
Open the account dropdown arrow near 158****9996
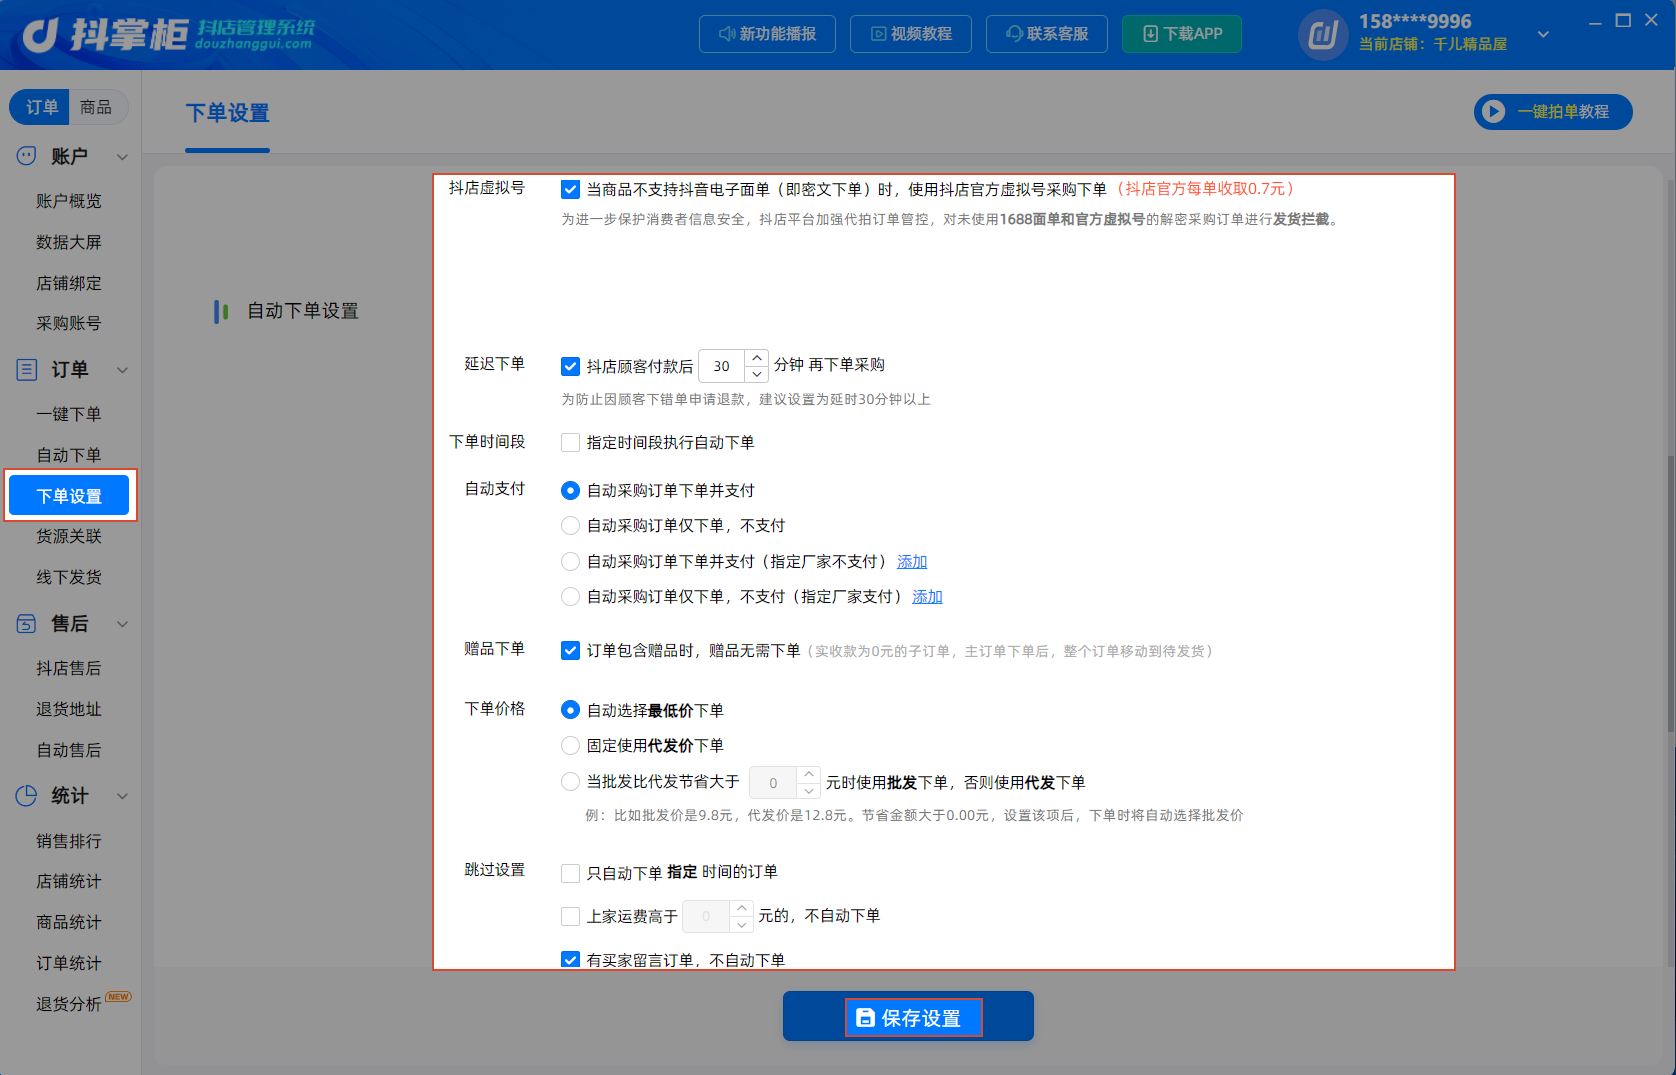click(1543, 35)
